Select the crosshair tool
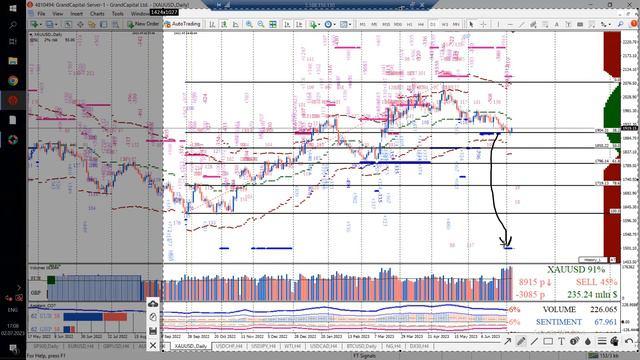The width and height of the screenshot is (640, 360). 483,24
